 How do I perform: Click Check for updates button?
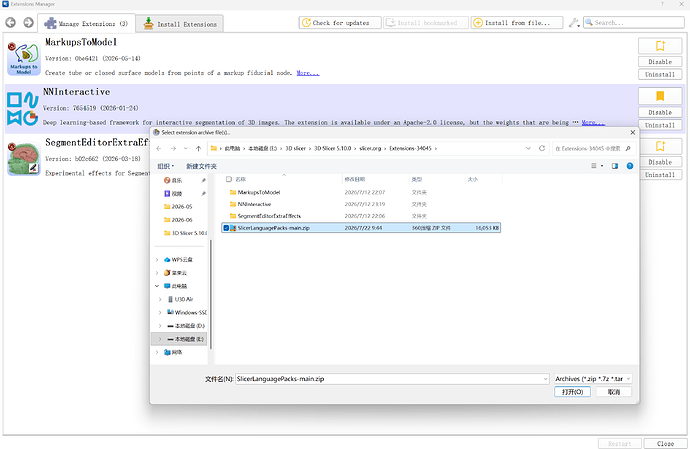coord(340,22)
